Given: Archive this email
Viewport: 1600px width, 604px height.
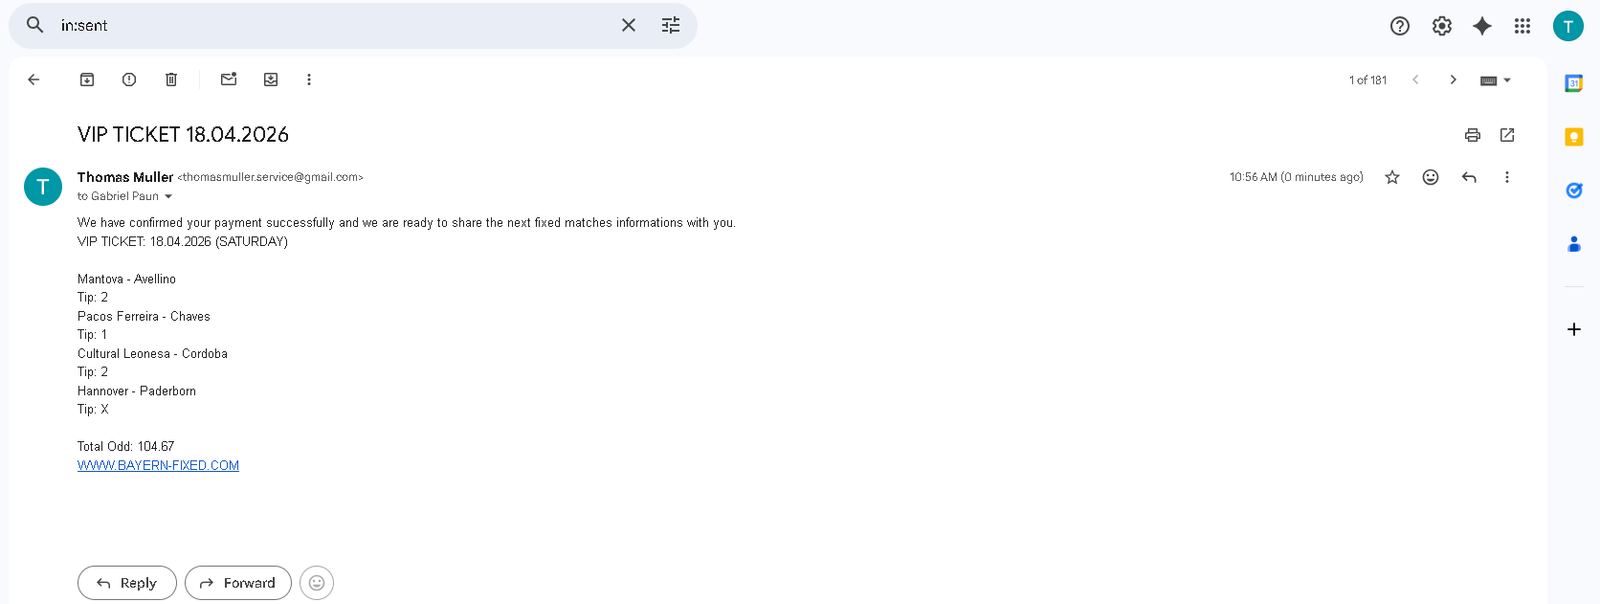Looking at the screenshot, I should (x=87, y=80).
